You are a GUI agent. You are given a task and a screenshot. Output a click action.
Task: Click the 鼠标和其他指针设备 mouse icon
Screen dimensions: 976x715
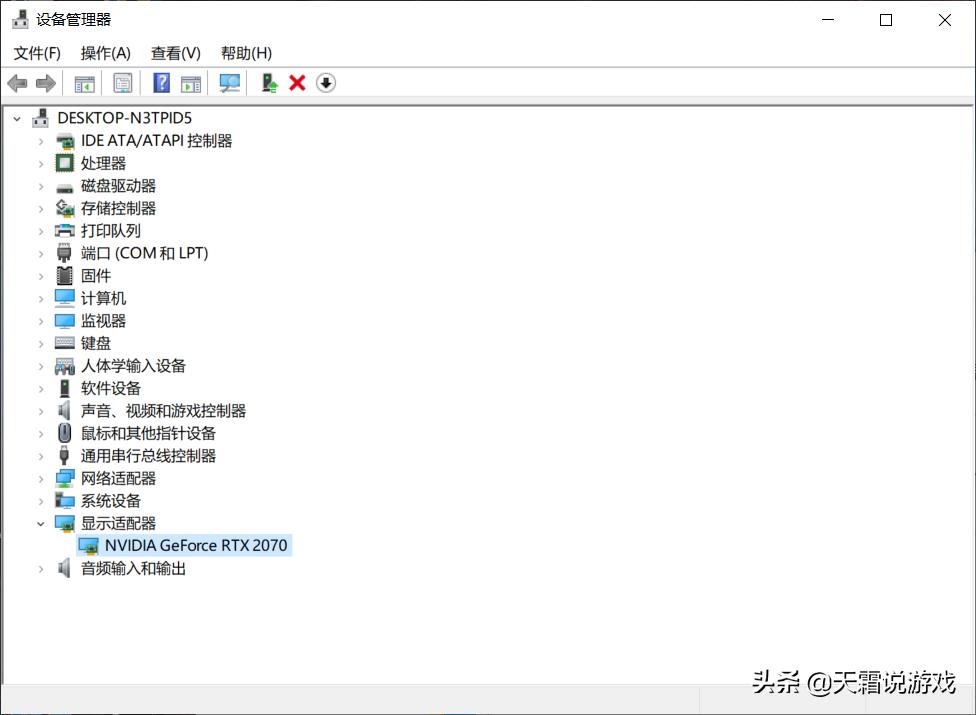65,433
